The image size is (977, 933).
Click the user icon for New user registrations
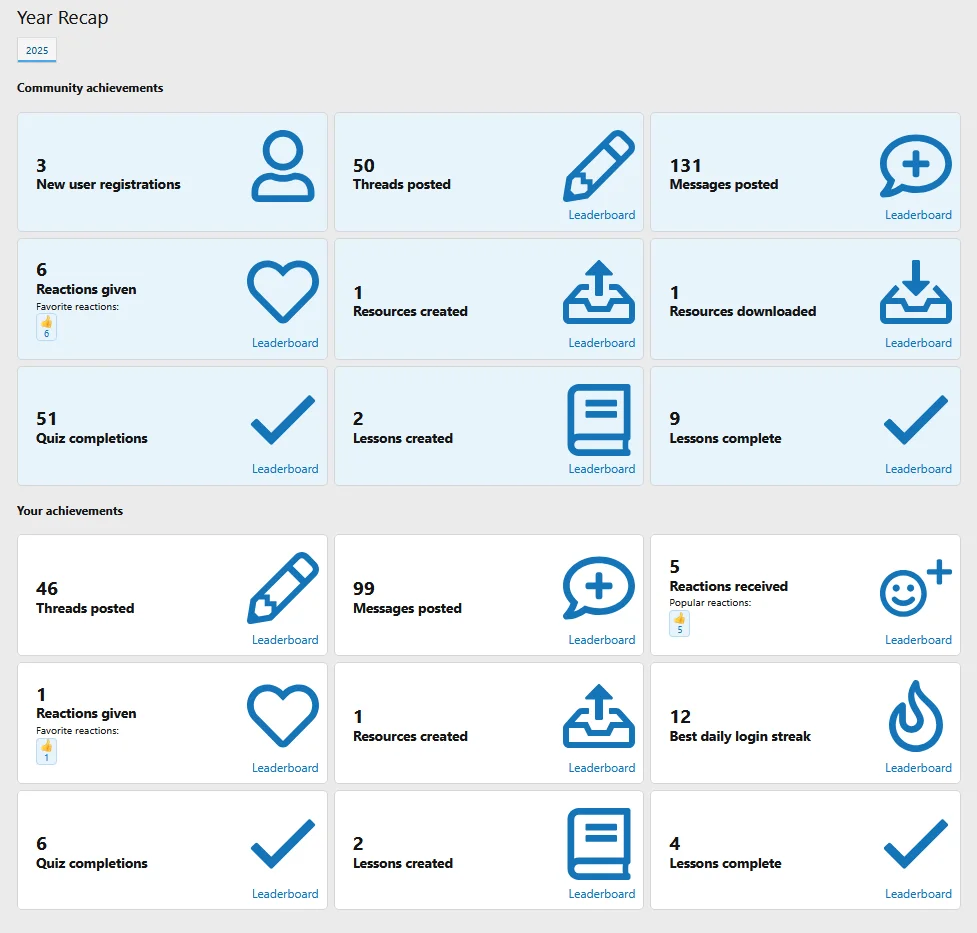[282, 166]
